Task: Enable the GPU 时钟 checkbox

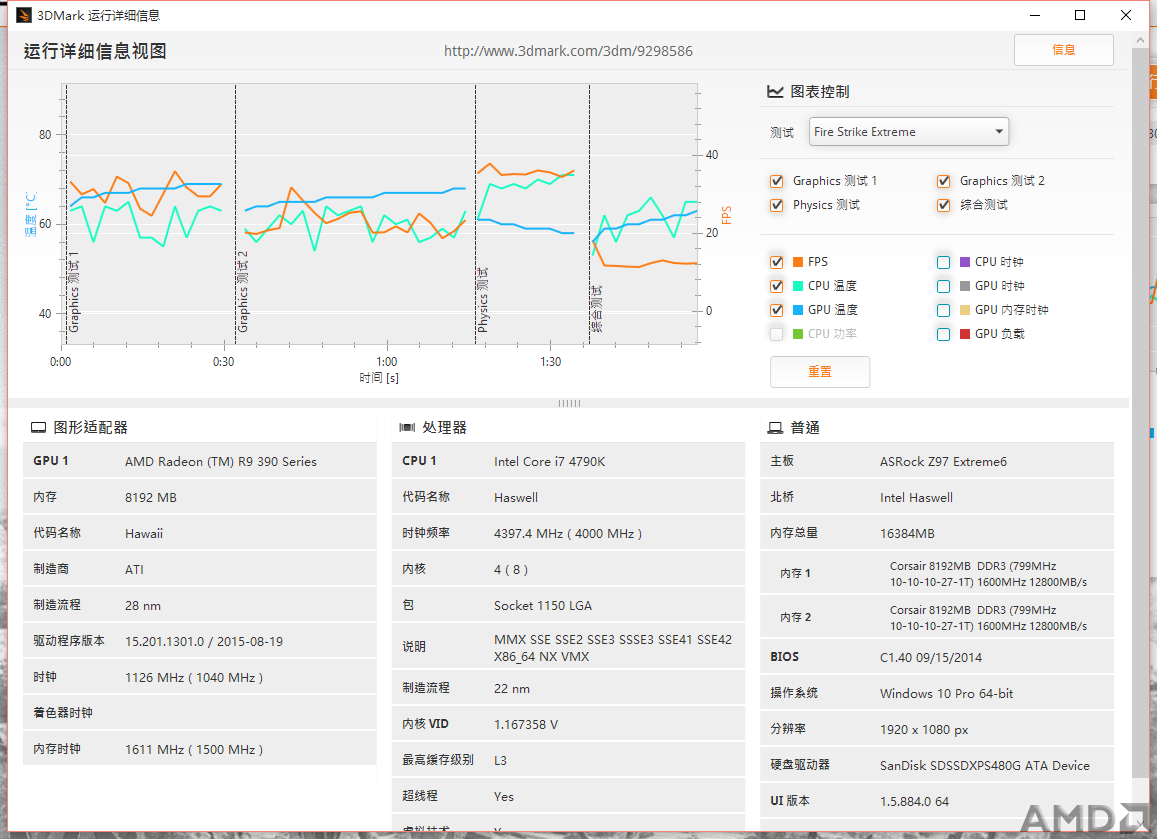Action: coord(943,286)
